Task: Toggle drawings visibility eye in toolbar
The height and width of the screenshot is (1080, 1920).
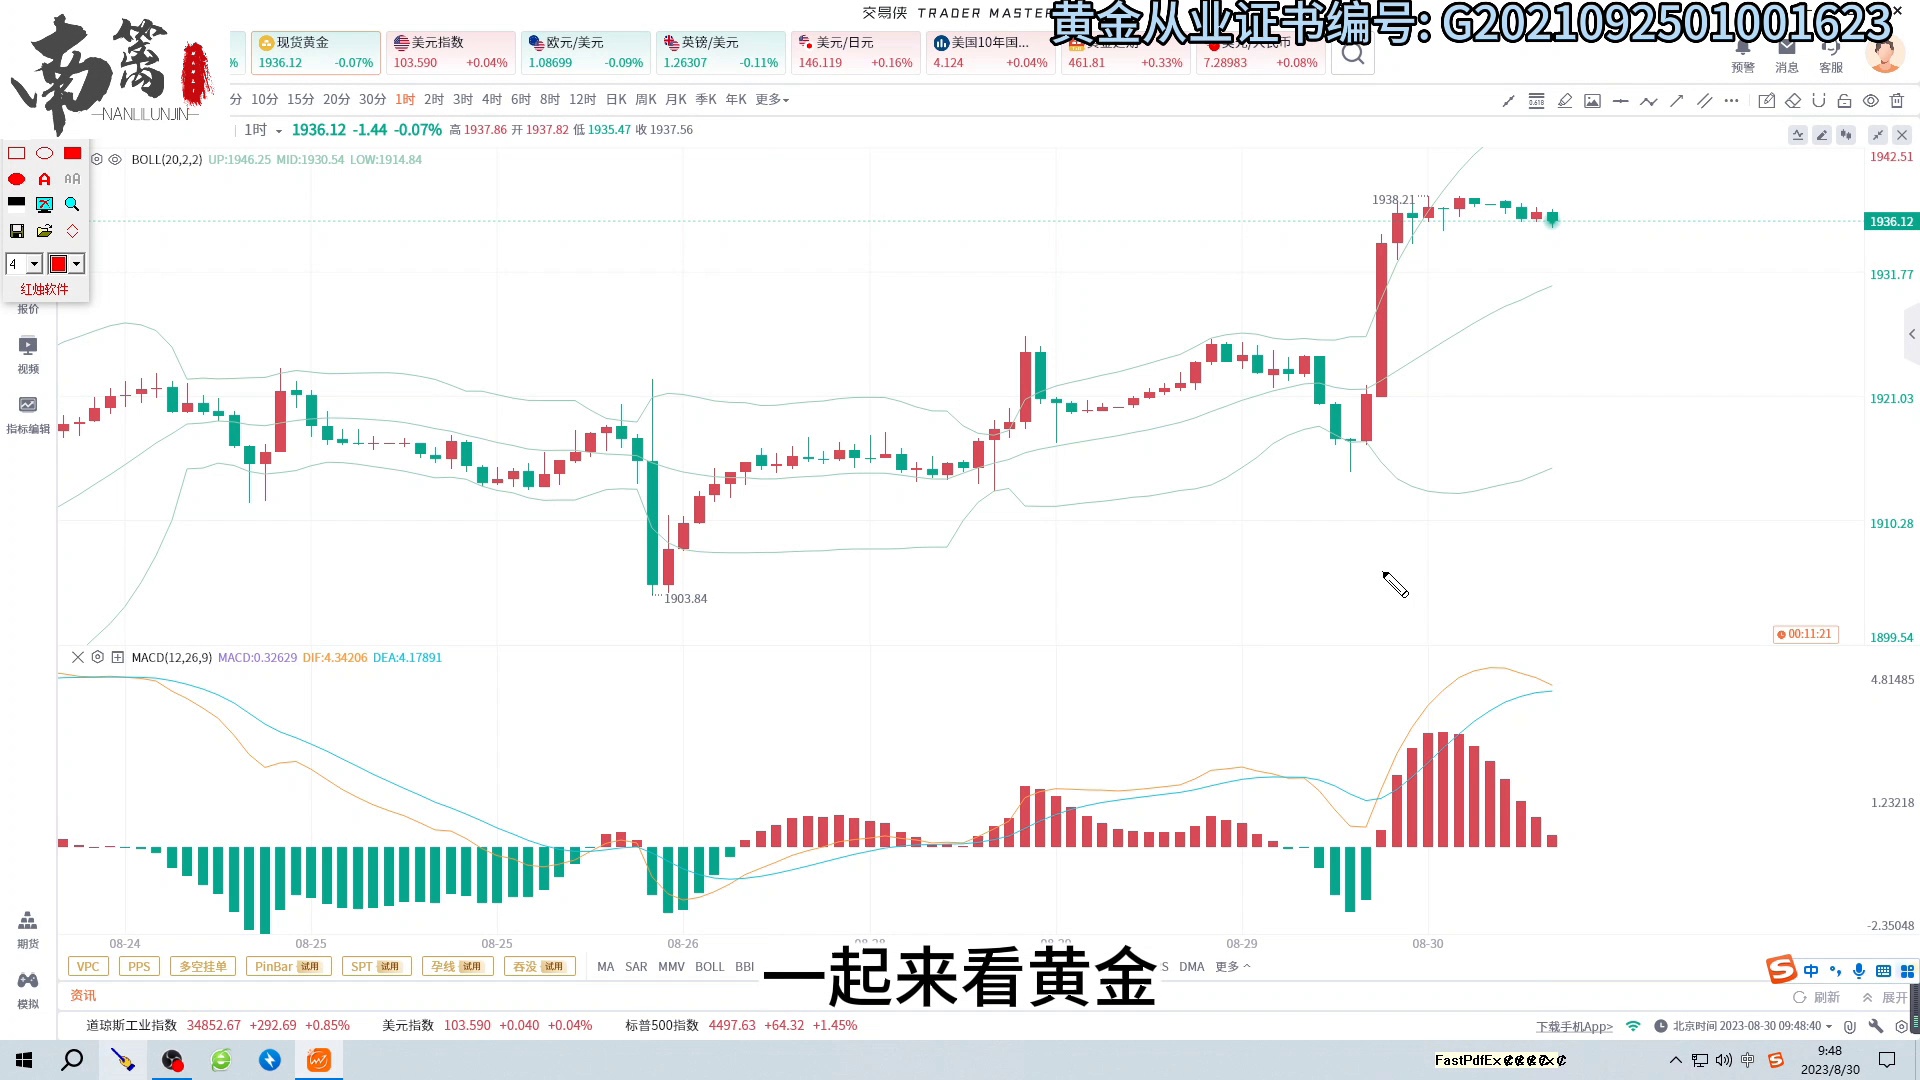Action: [x=1871, y=100]
